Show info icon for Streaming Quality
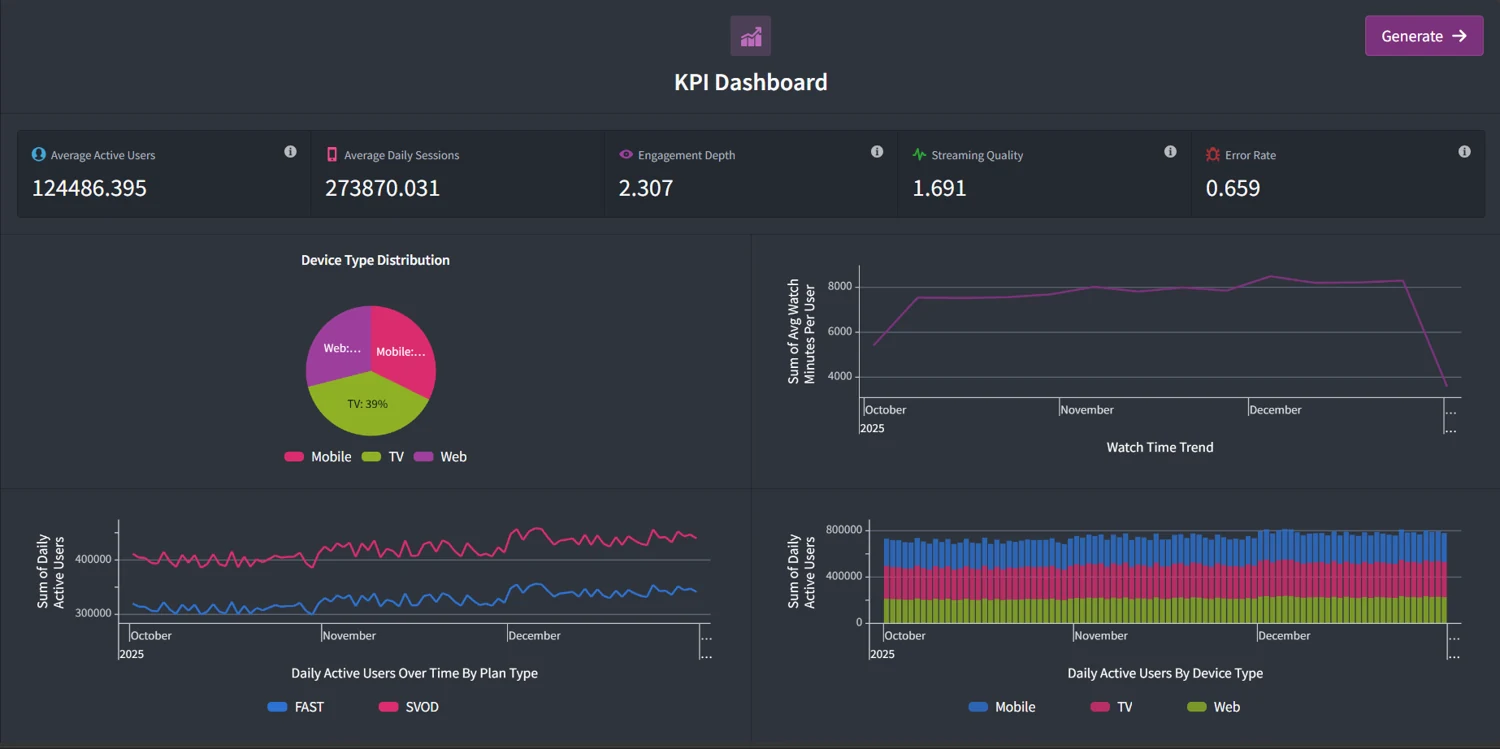This screenshot has width=1500, height=749. tap(1170, 152)
